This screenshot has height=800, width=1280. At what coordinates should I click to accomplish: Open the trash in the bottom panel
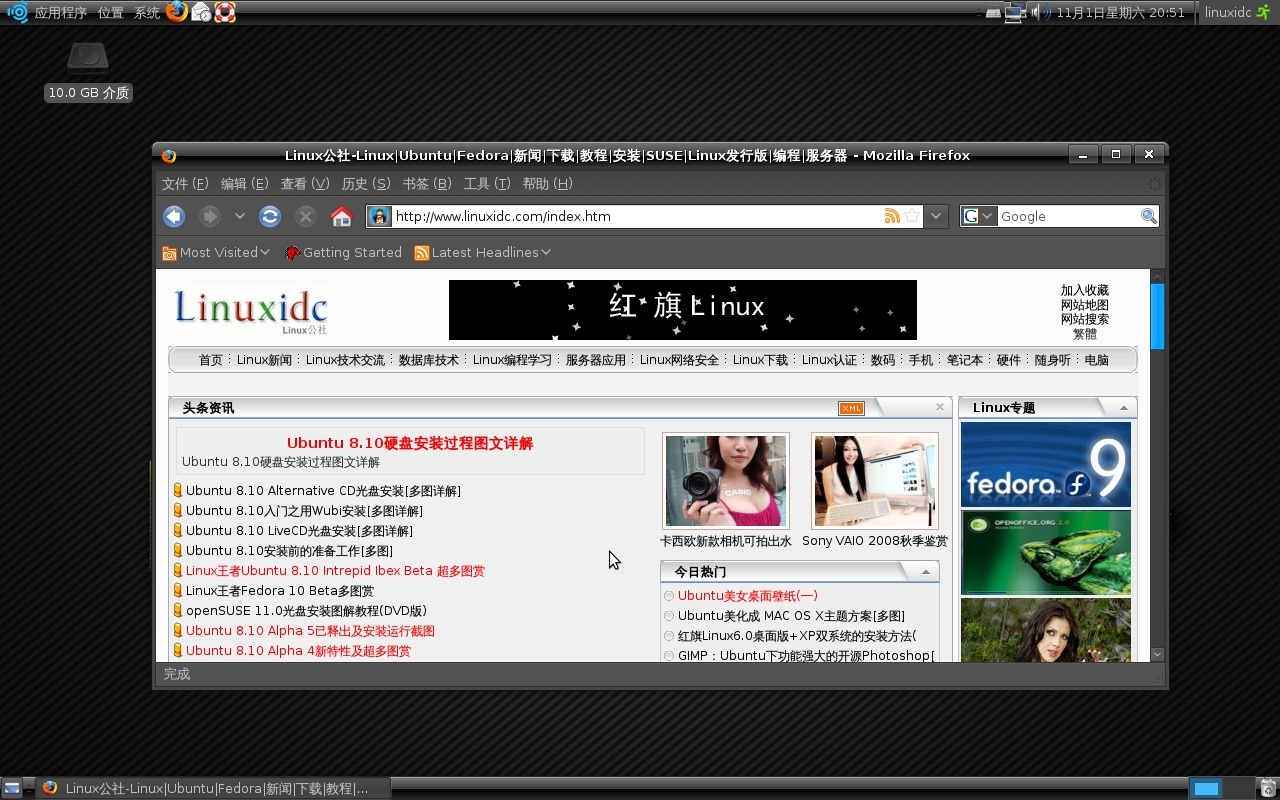coord(1268,788)
